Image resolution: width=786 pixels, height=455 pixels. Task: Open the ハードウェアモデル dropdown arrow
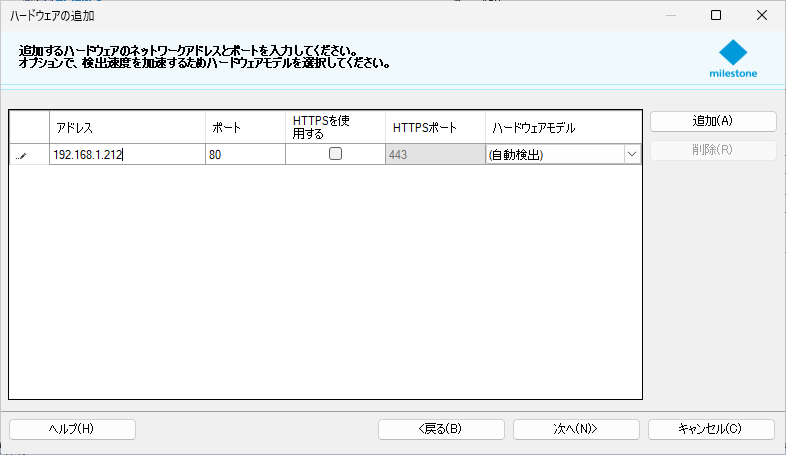pos(632,155)
